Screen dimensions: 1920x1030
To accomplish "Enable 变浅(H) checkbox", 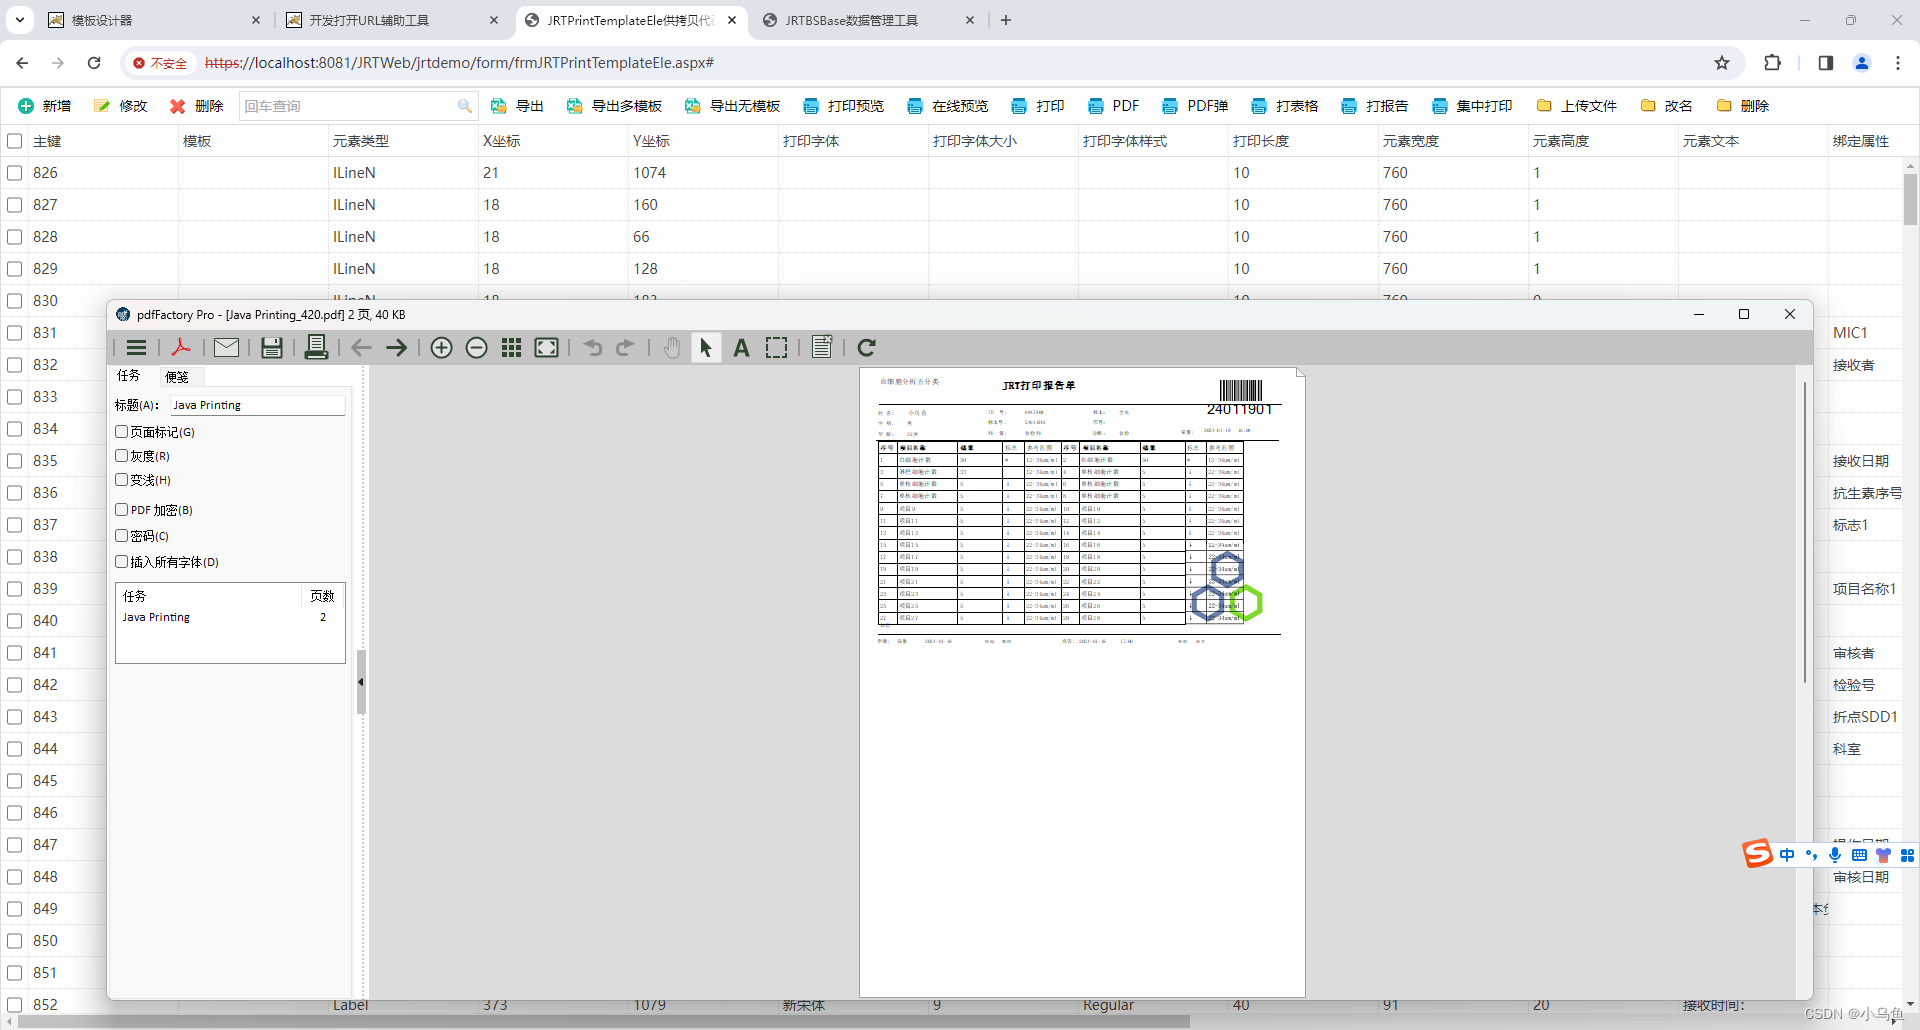I will point(122,480).
